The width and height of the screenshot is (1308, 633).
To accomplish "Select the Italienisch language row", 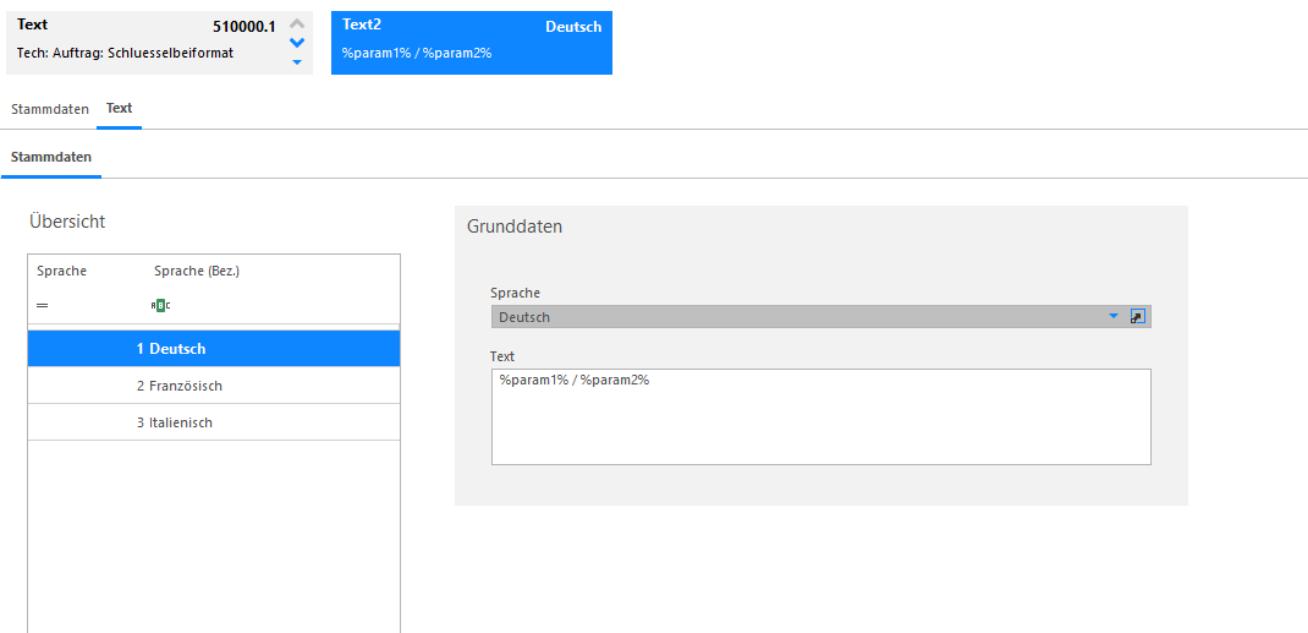I will [x=214, y=423].
